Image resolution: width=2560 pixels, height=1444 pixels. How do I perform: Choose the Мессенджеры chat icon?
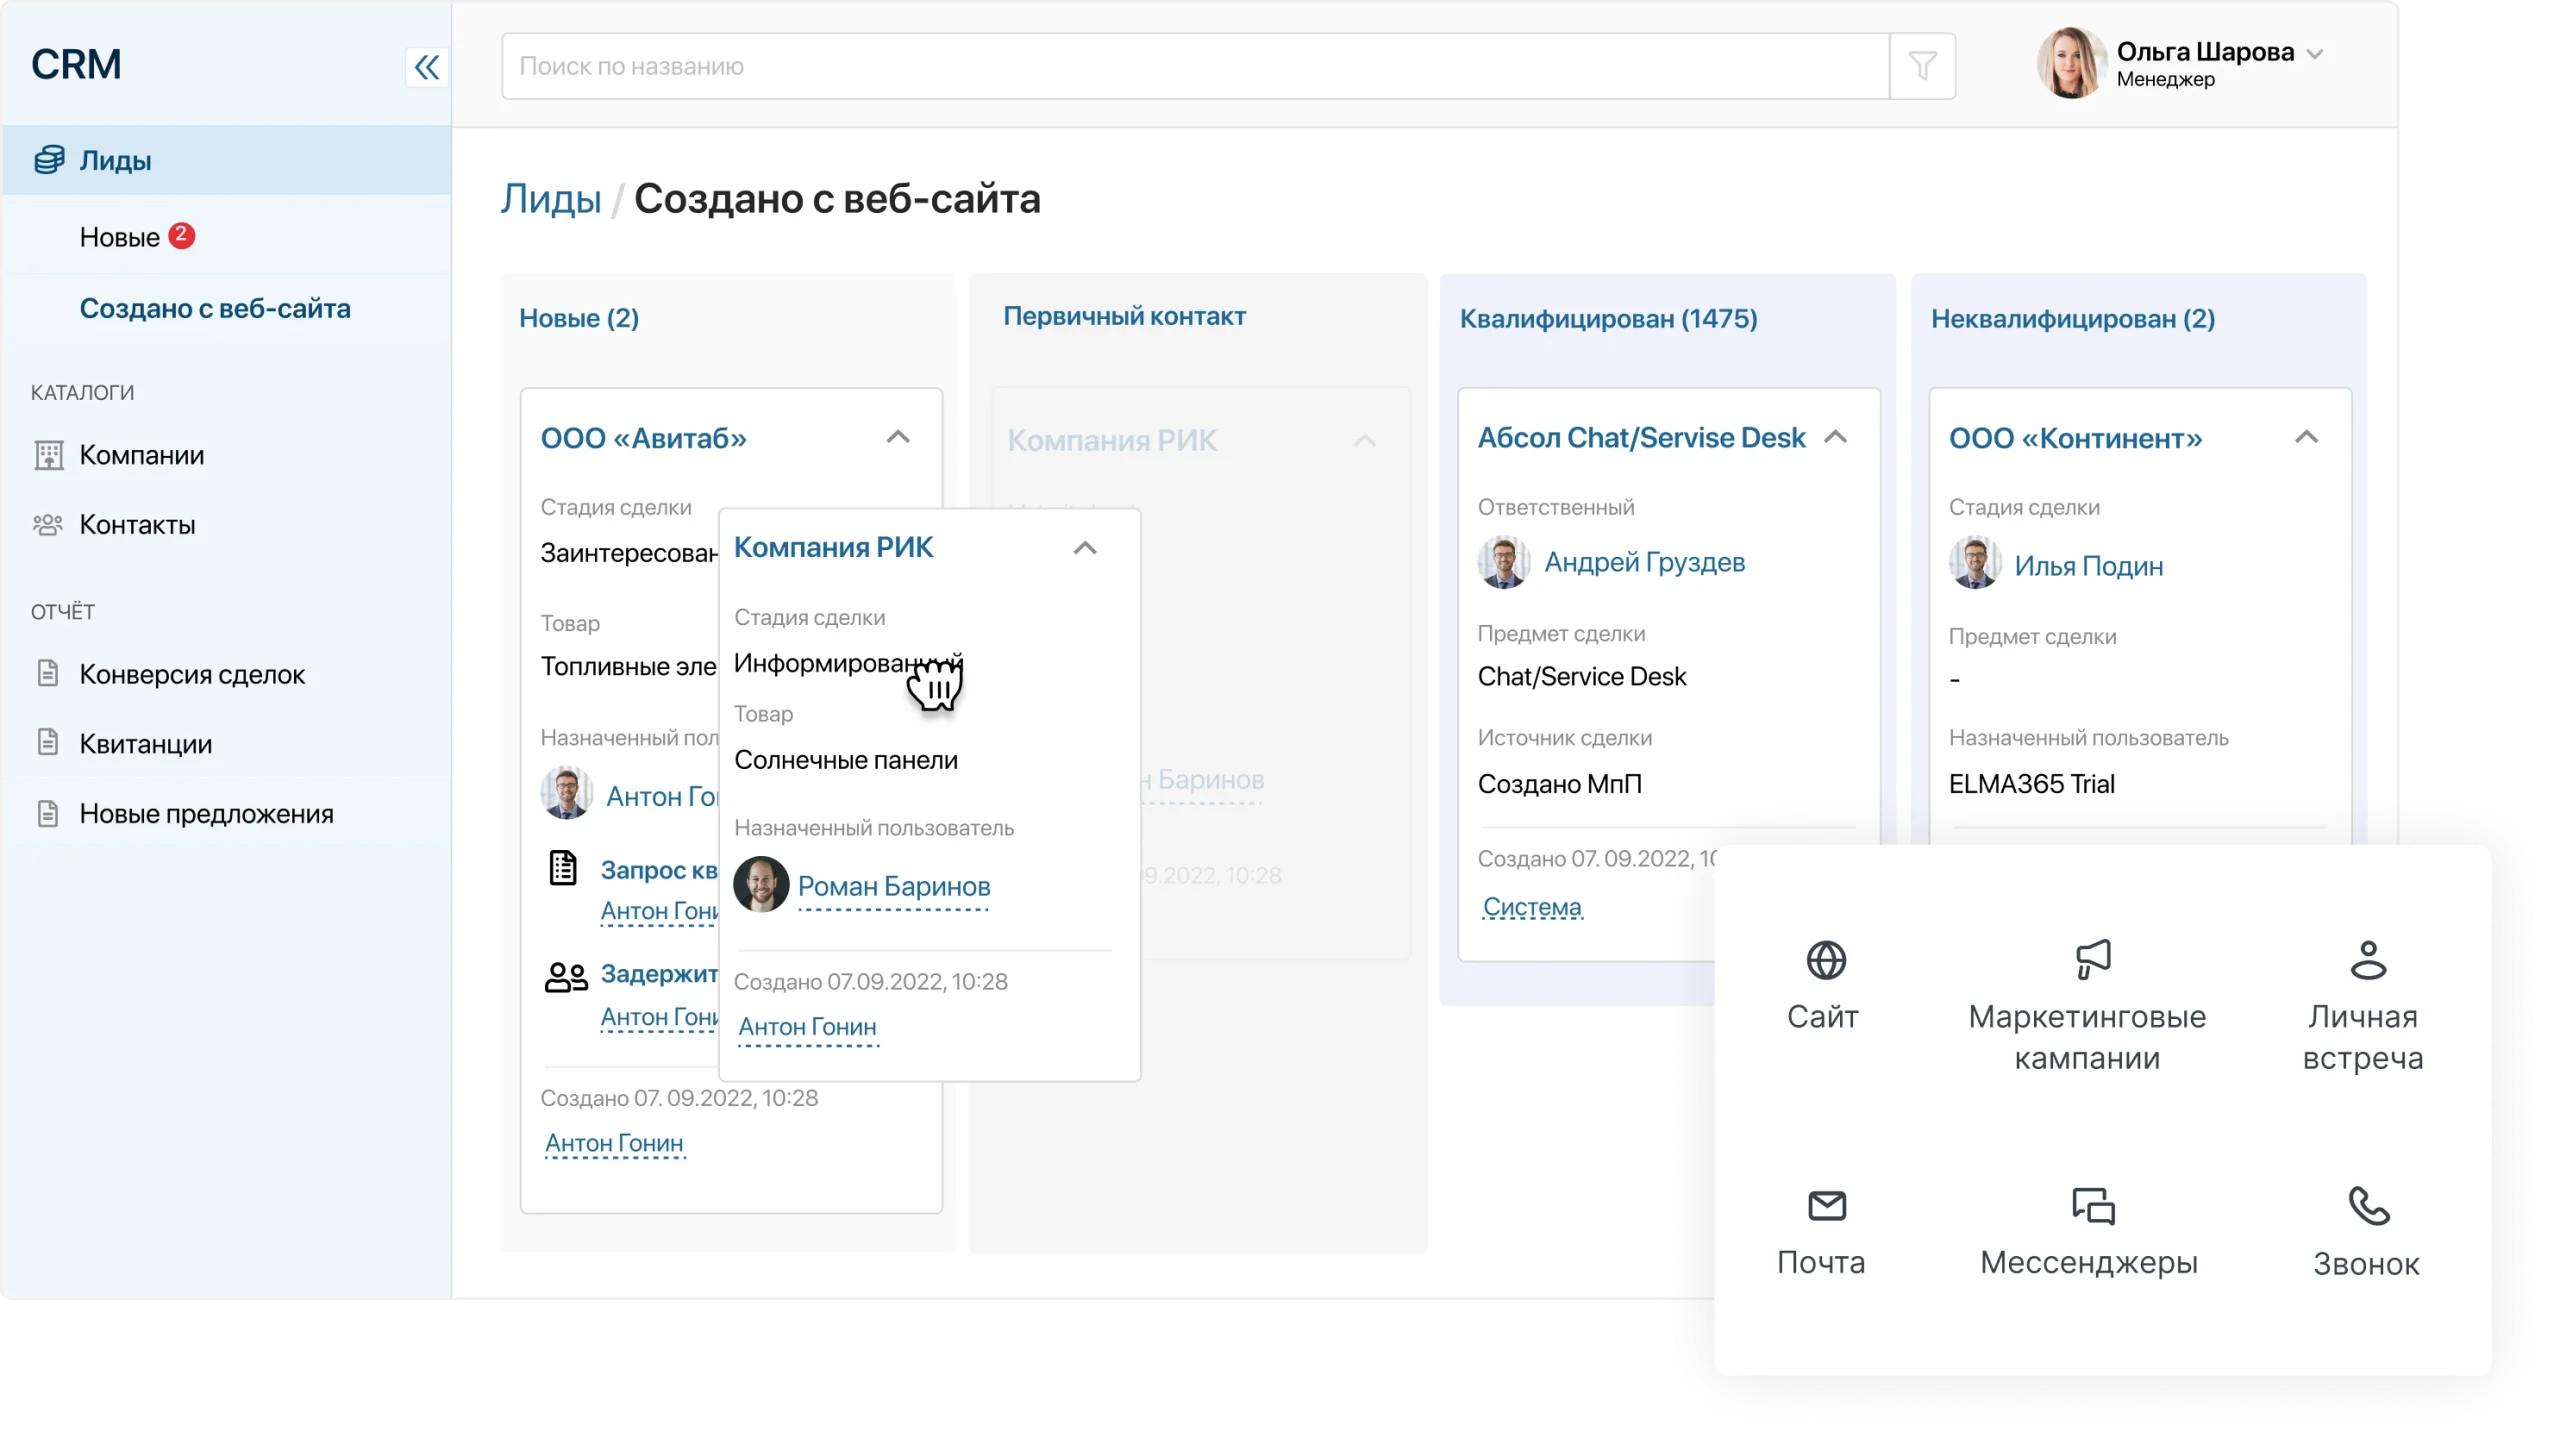(2092, 1206)
